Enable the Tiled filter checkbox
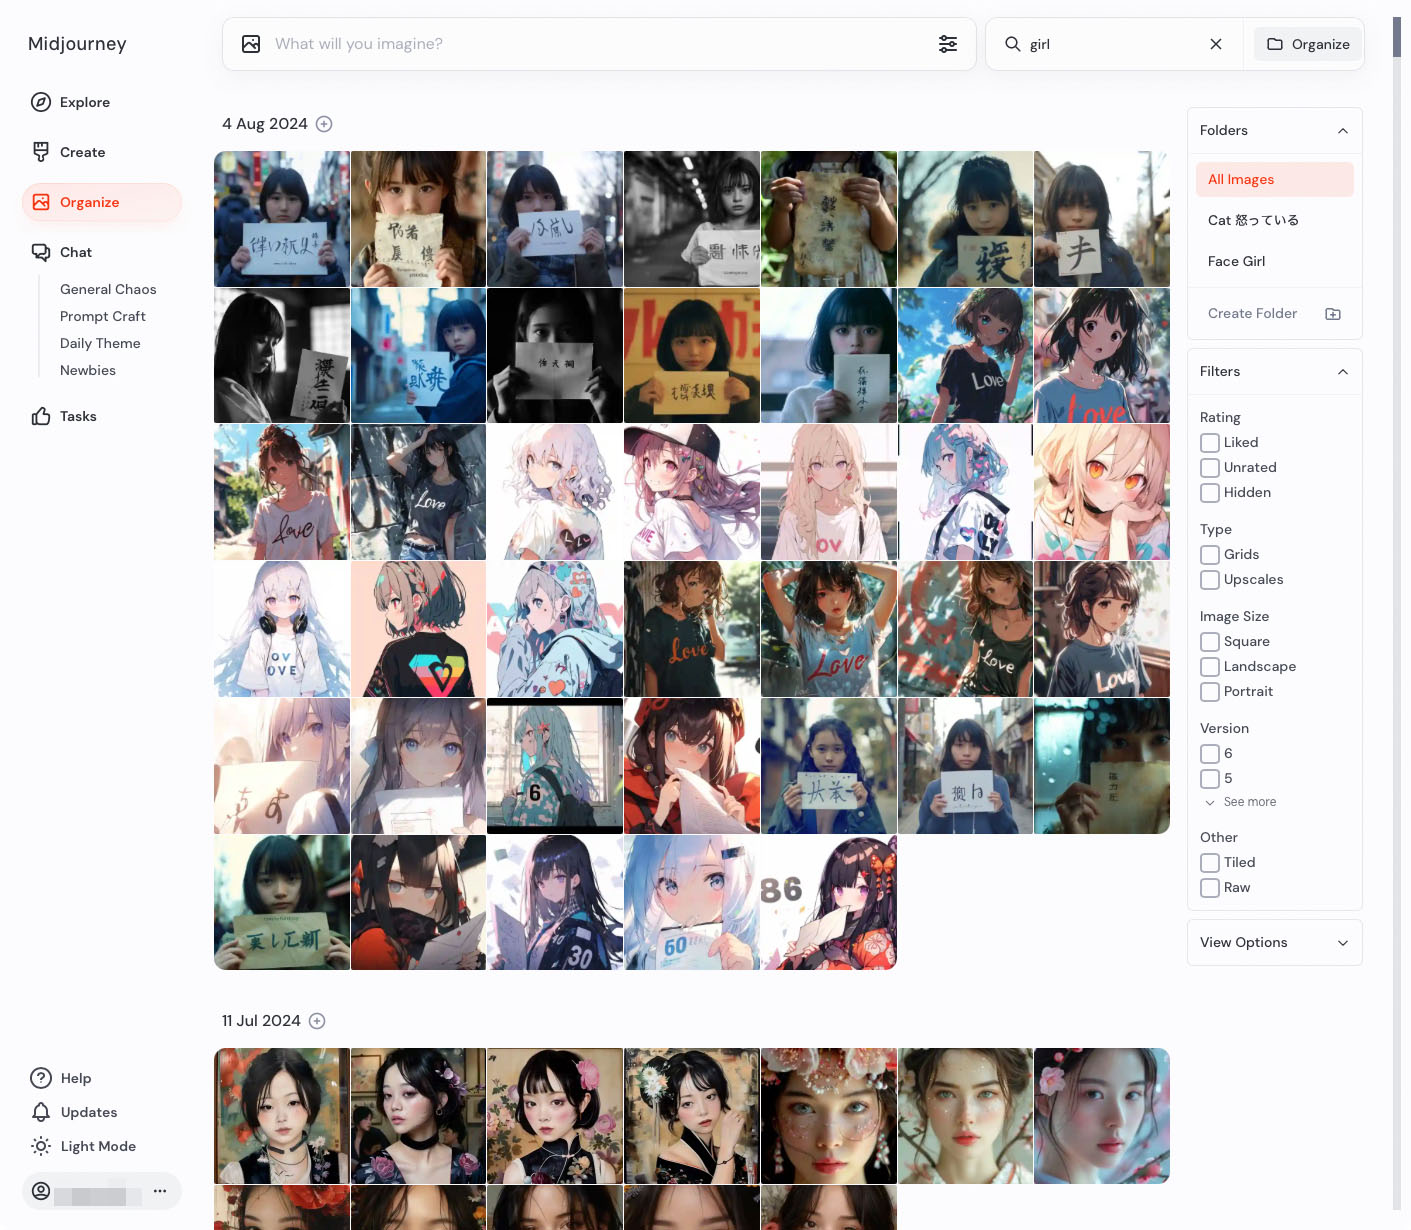 tap(1210, 863)
